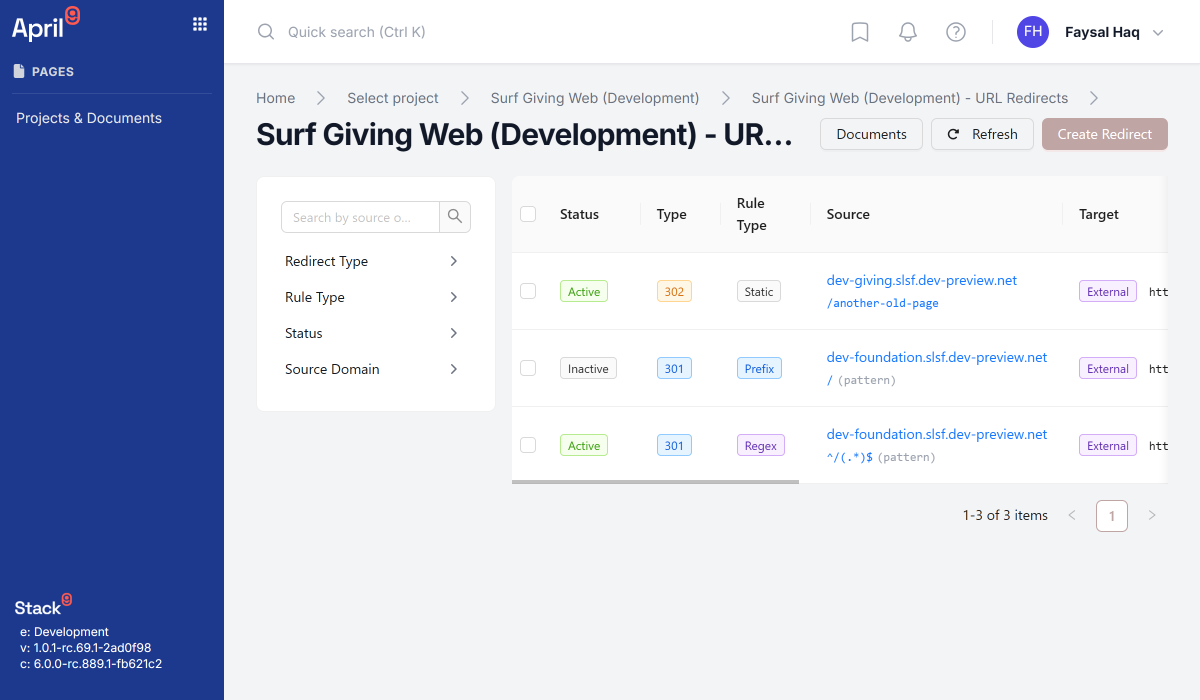1200x700 pixels.
Task: Open the apps grid icon
Action: tap(199, 25)
